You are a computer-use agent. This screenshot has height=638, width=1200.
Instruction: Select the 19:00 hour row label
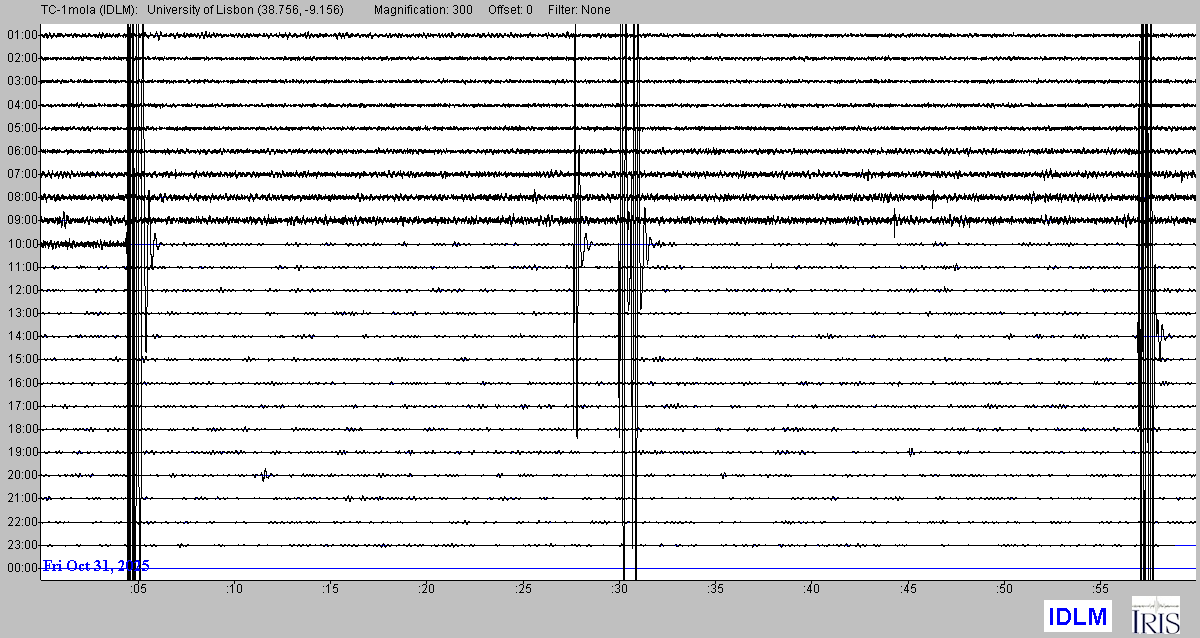[21, 452]
